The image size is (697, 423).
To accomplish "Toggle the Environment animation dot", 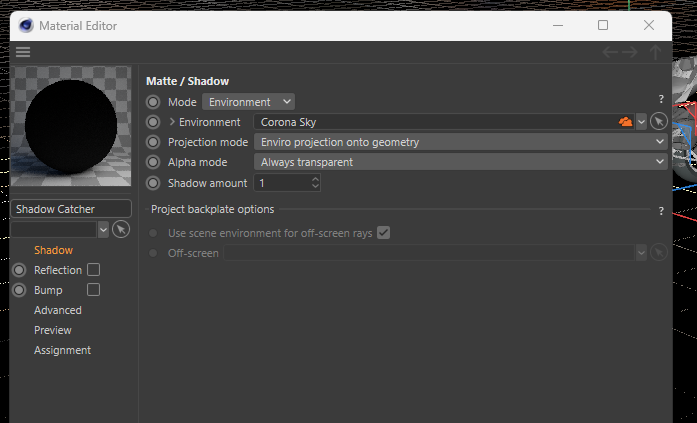I will [153, 122].
